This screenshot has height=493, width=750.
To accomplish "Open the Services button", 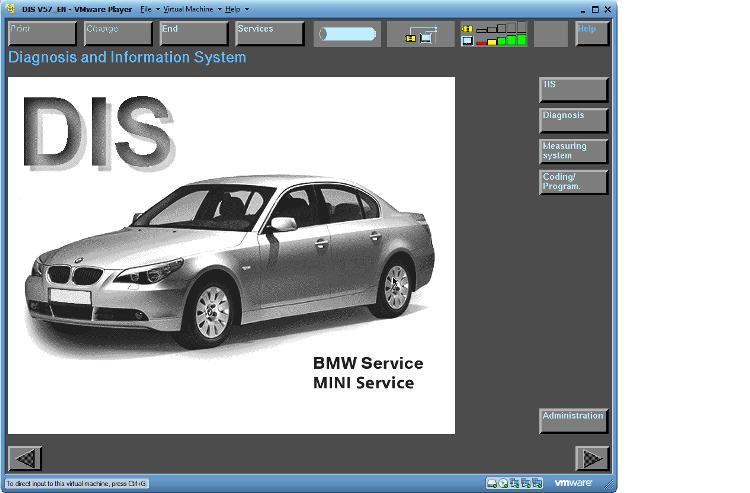I will pyautogui.click(x=270, y=33).
